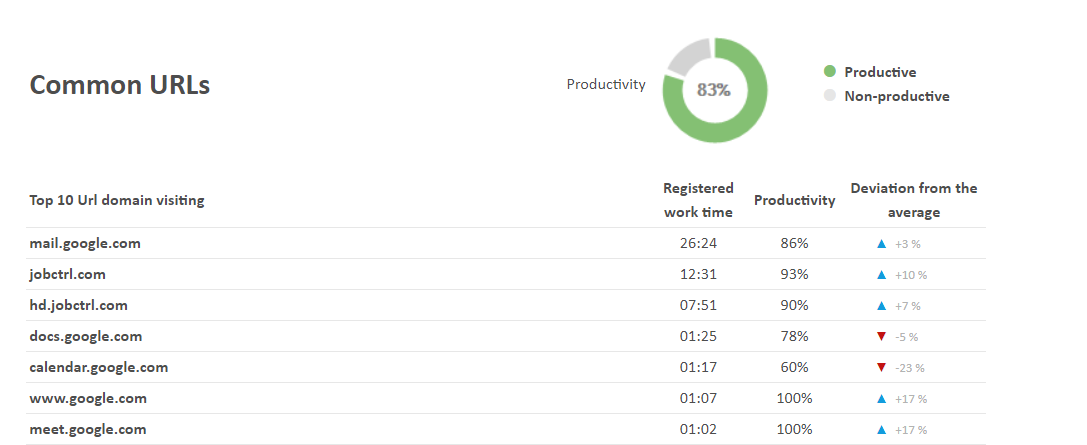The image size is (1087, 445).
Task: Toggle the Non-productive legend label
Action: [896, 96]
